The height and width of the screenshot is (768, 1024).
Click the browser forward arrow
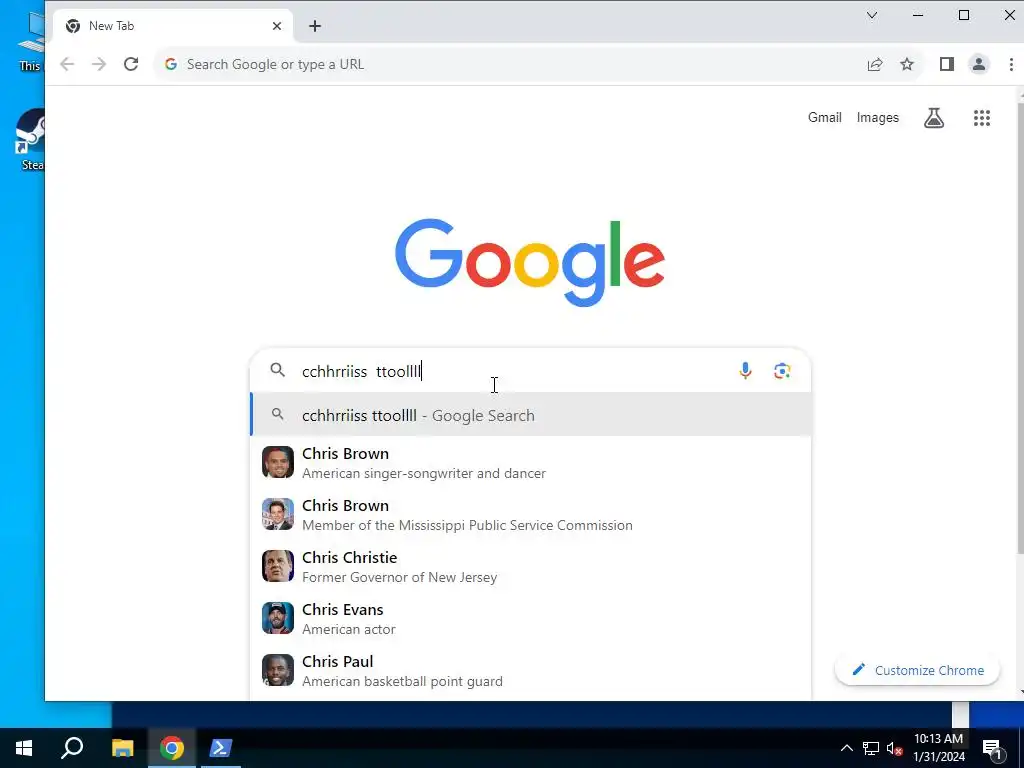99,64
